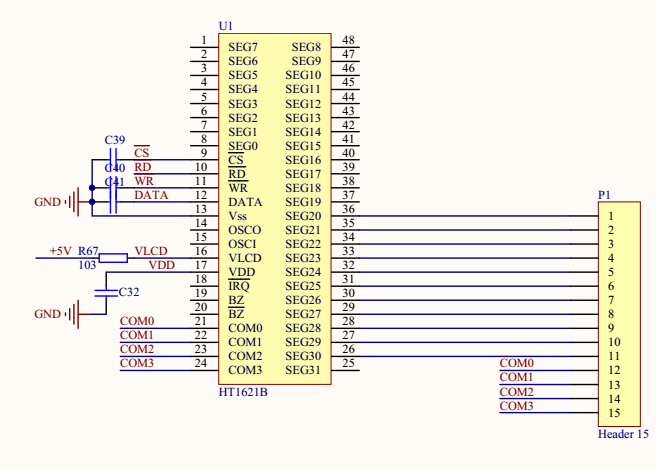Click the C39 designator text

(x=115, y=140)
